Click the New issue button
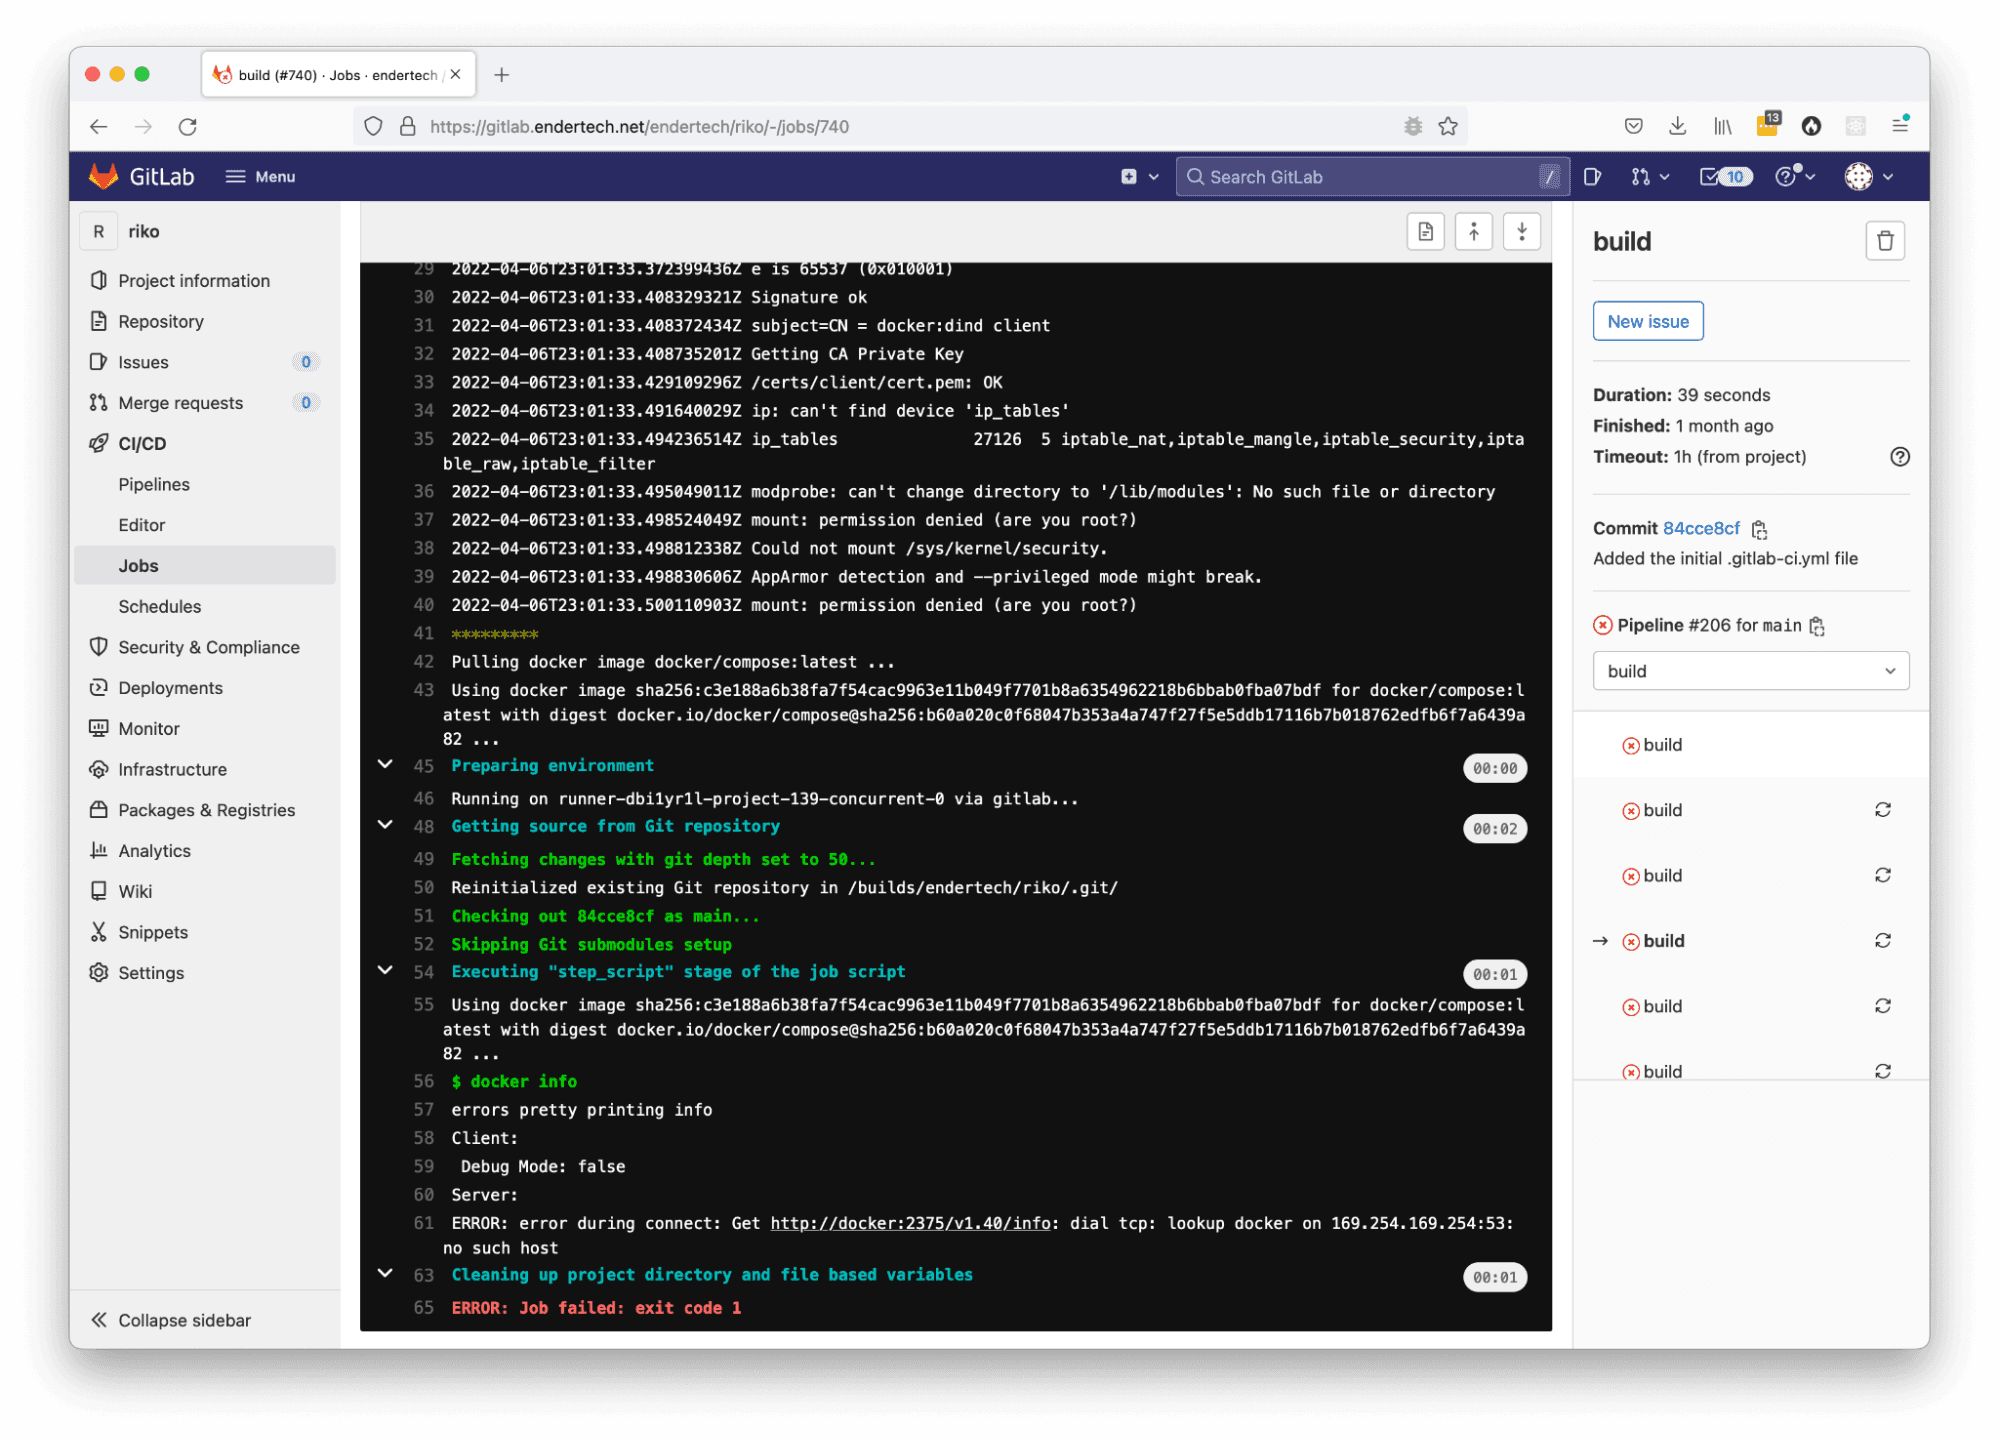Image resolution: width=1999 pixels, height=1440 pixels. pyautogui.click(x=1647, y=321)
